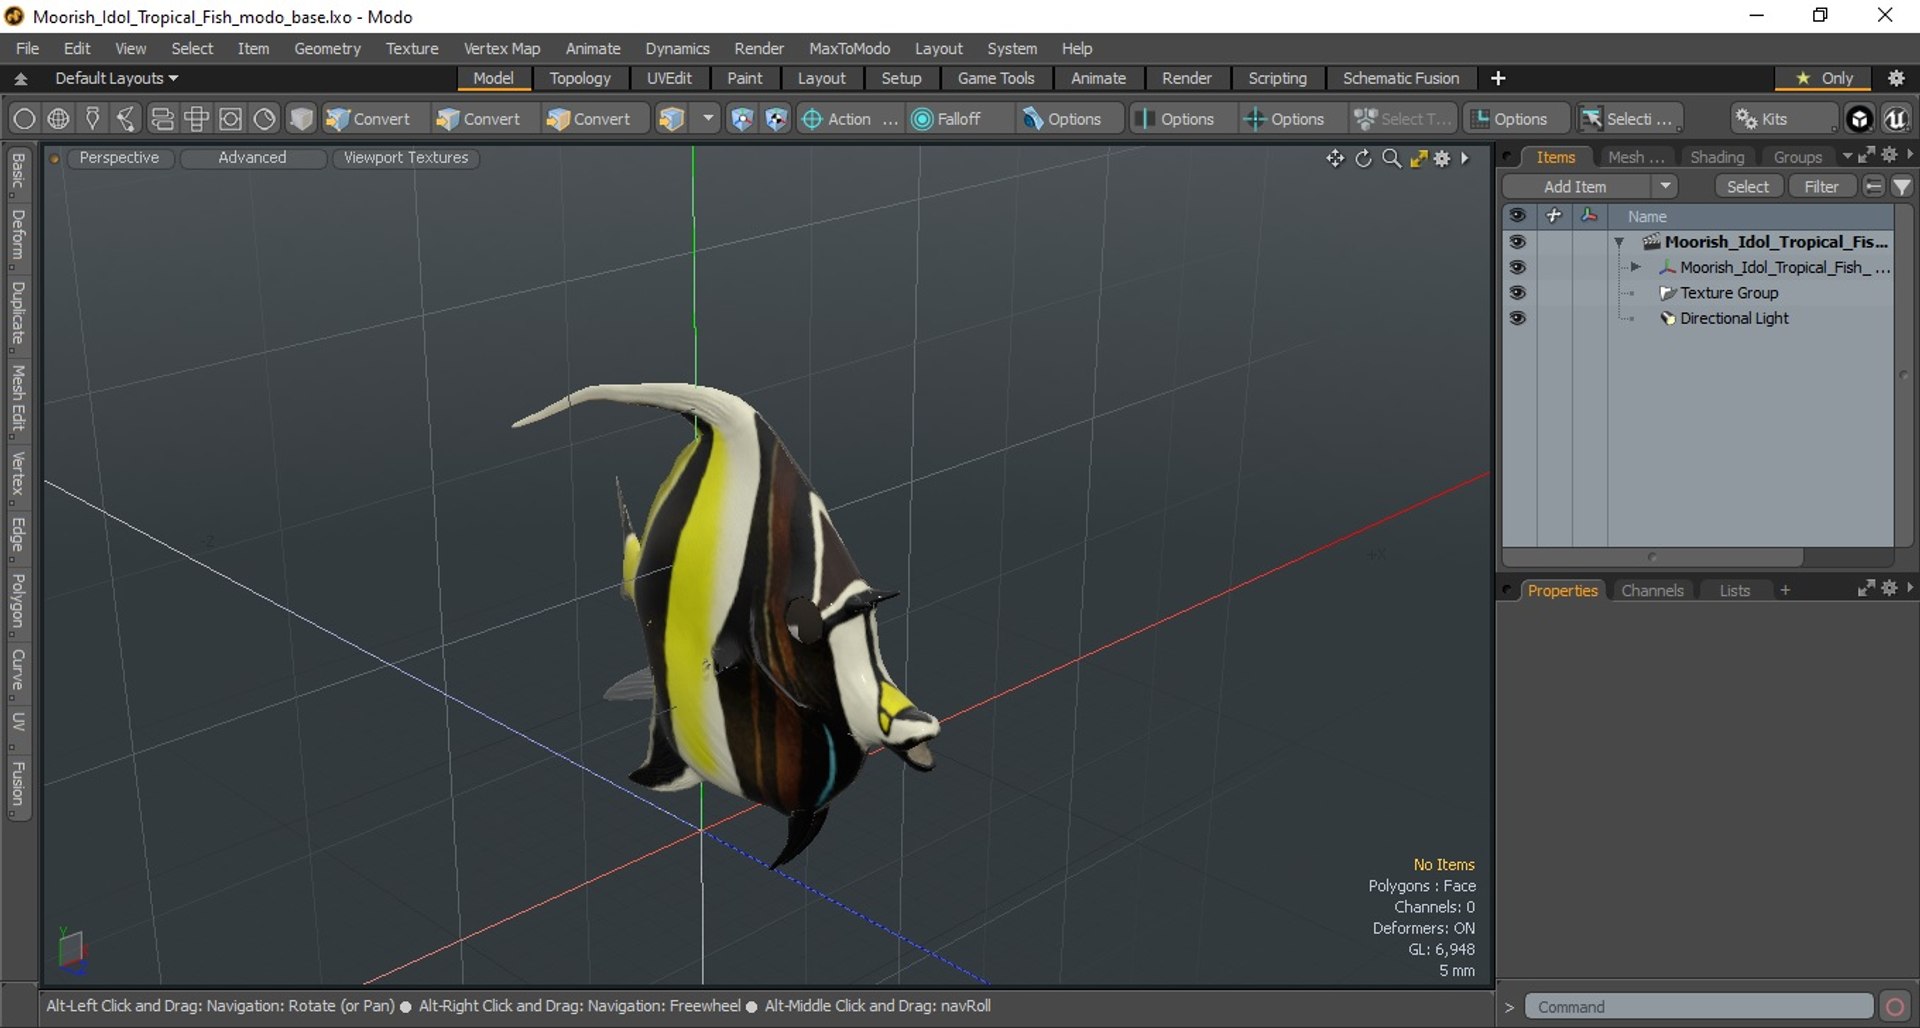The image size is (1920, 1028).
Task: Select the pen tool icon in the toolbar
Action: pyautogui.click(x=92, y=119)
